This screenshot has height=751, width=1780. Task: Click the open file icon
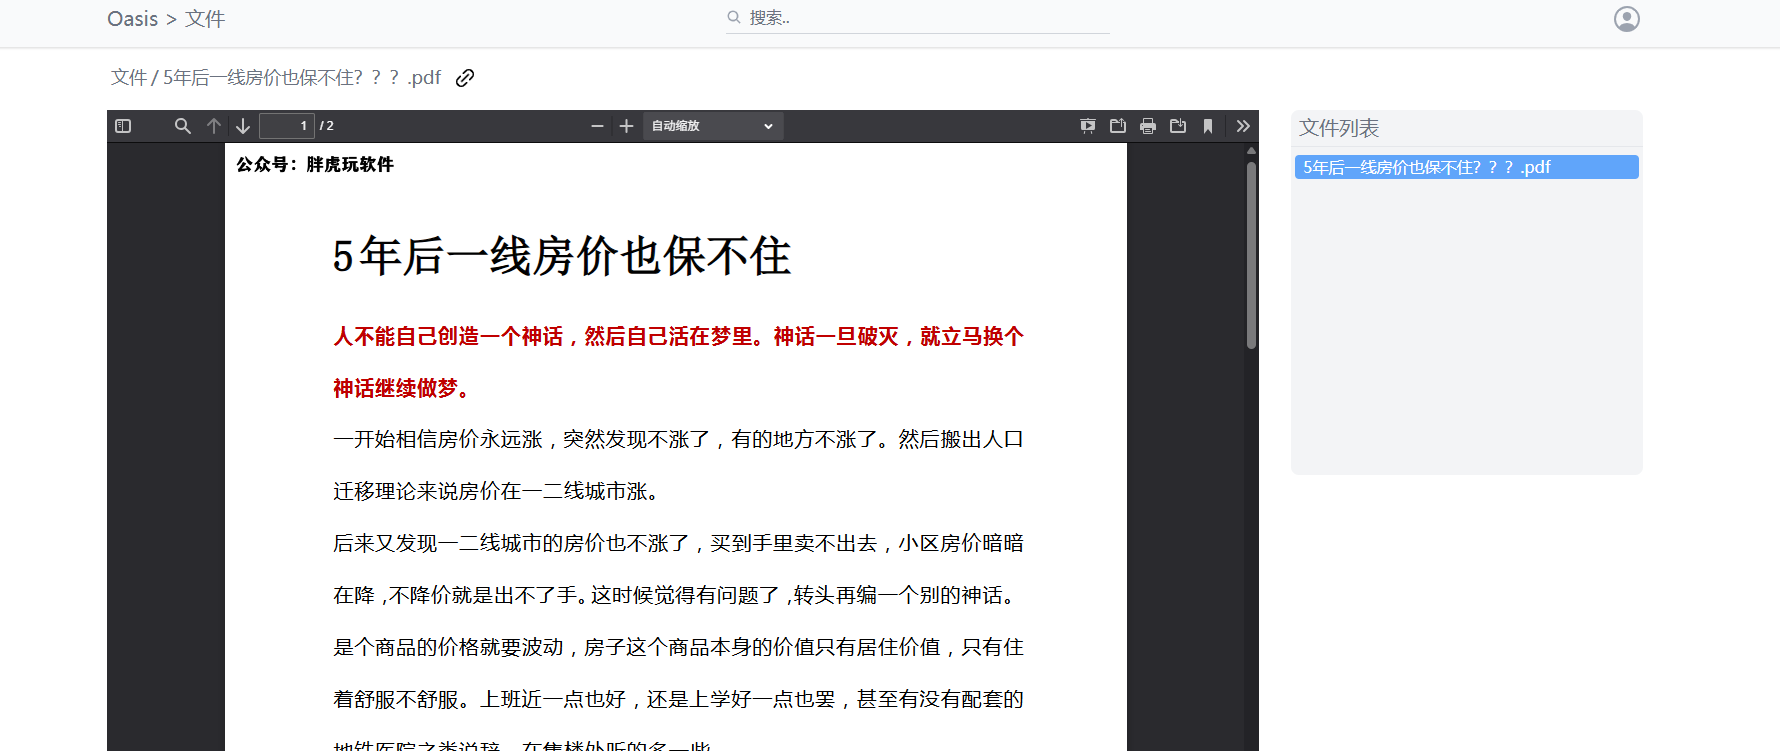[1118, 126]
